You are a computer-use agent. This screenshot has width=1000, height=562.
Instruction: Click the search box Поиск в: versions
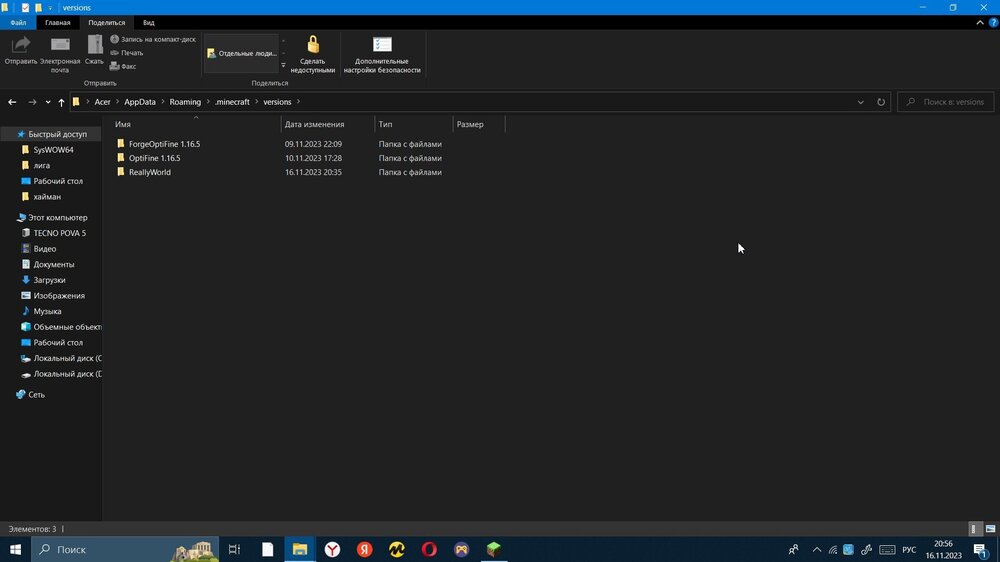946,102
